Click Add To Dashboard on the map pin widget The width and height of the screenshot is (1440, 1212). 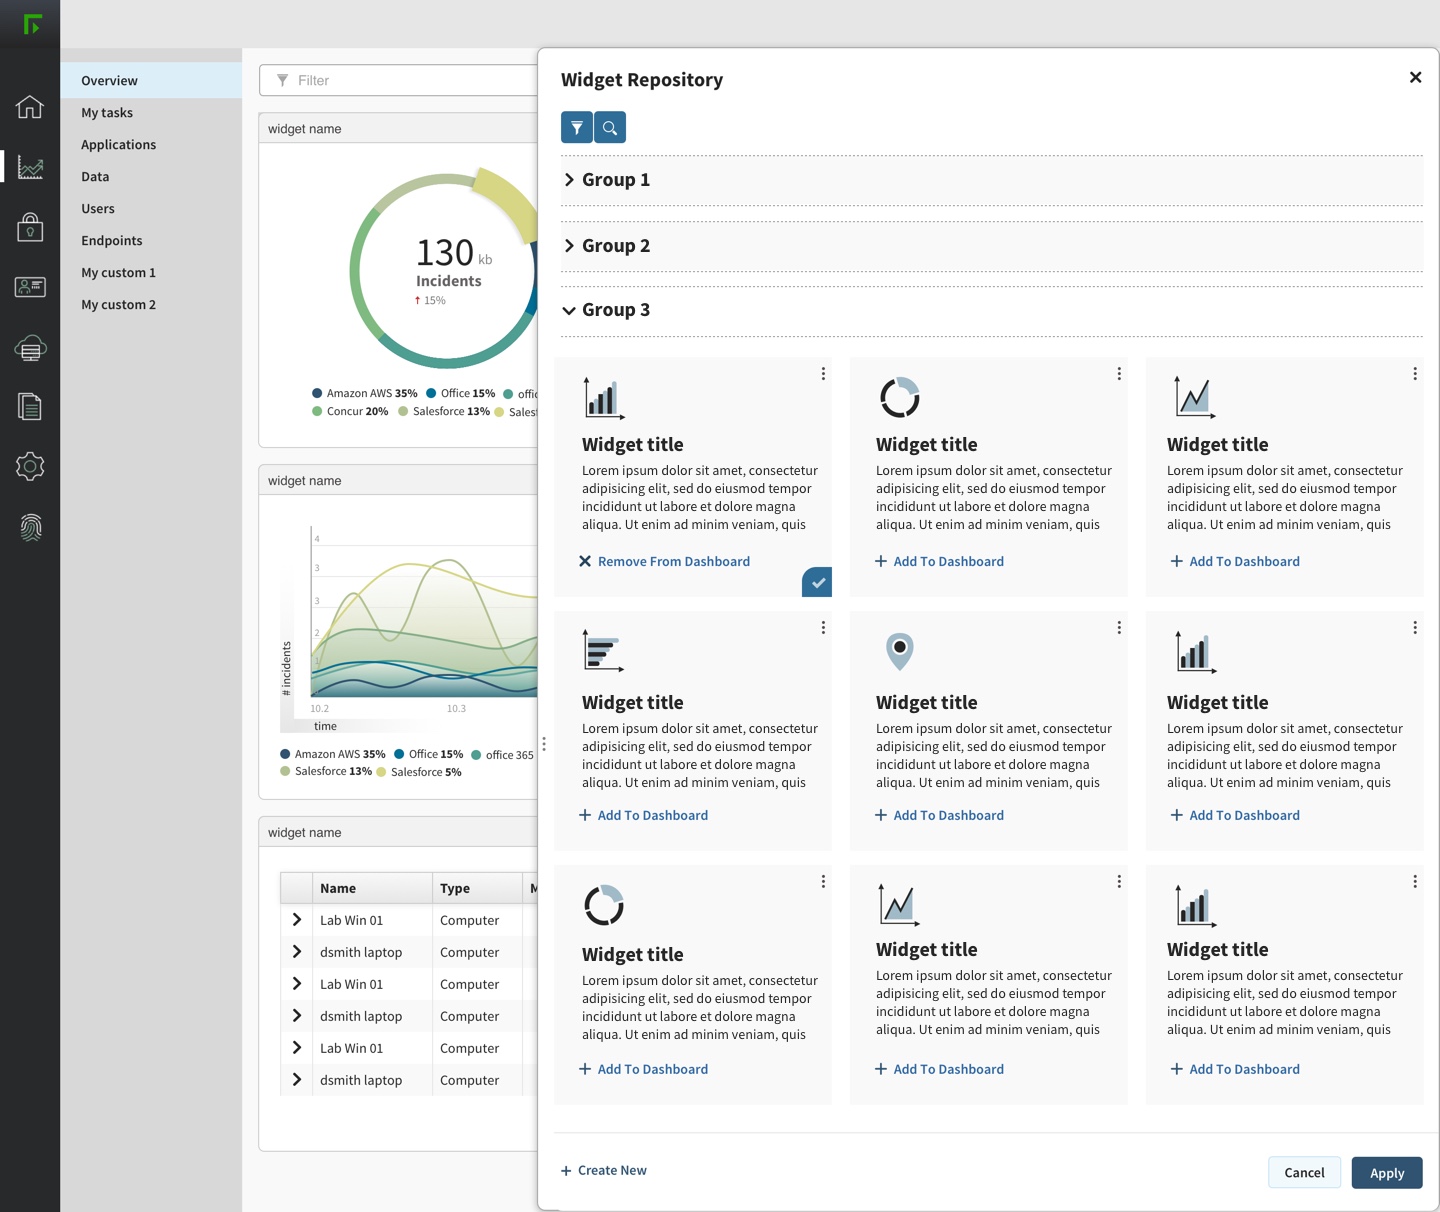pyautogui.click(x=939, y=816)
